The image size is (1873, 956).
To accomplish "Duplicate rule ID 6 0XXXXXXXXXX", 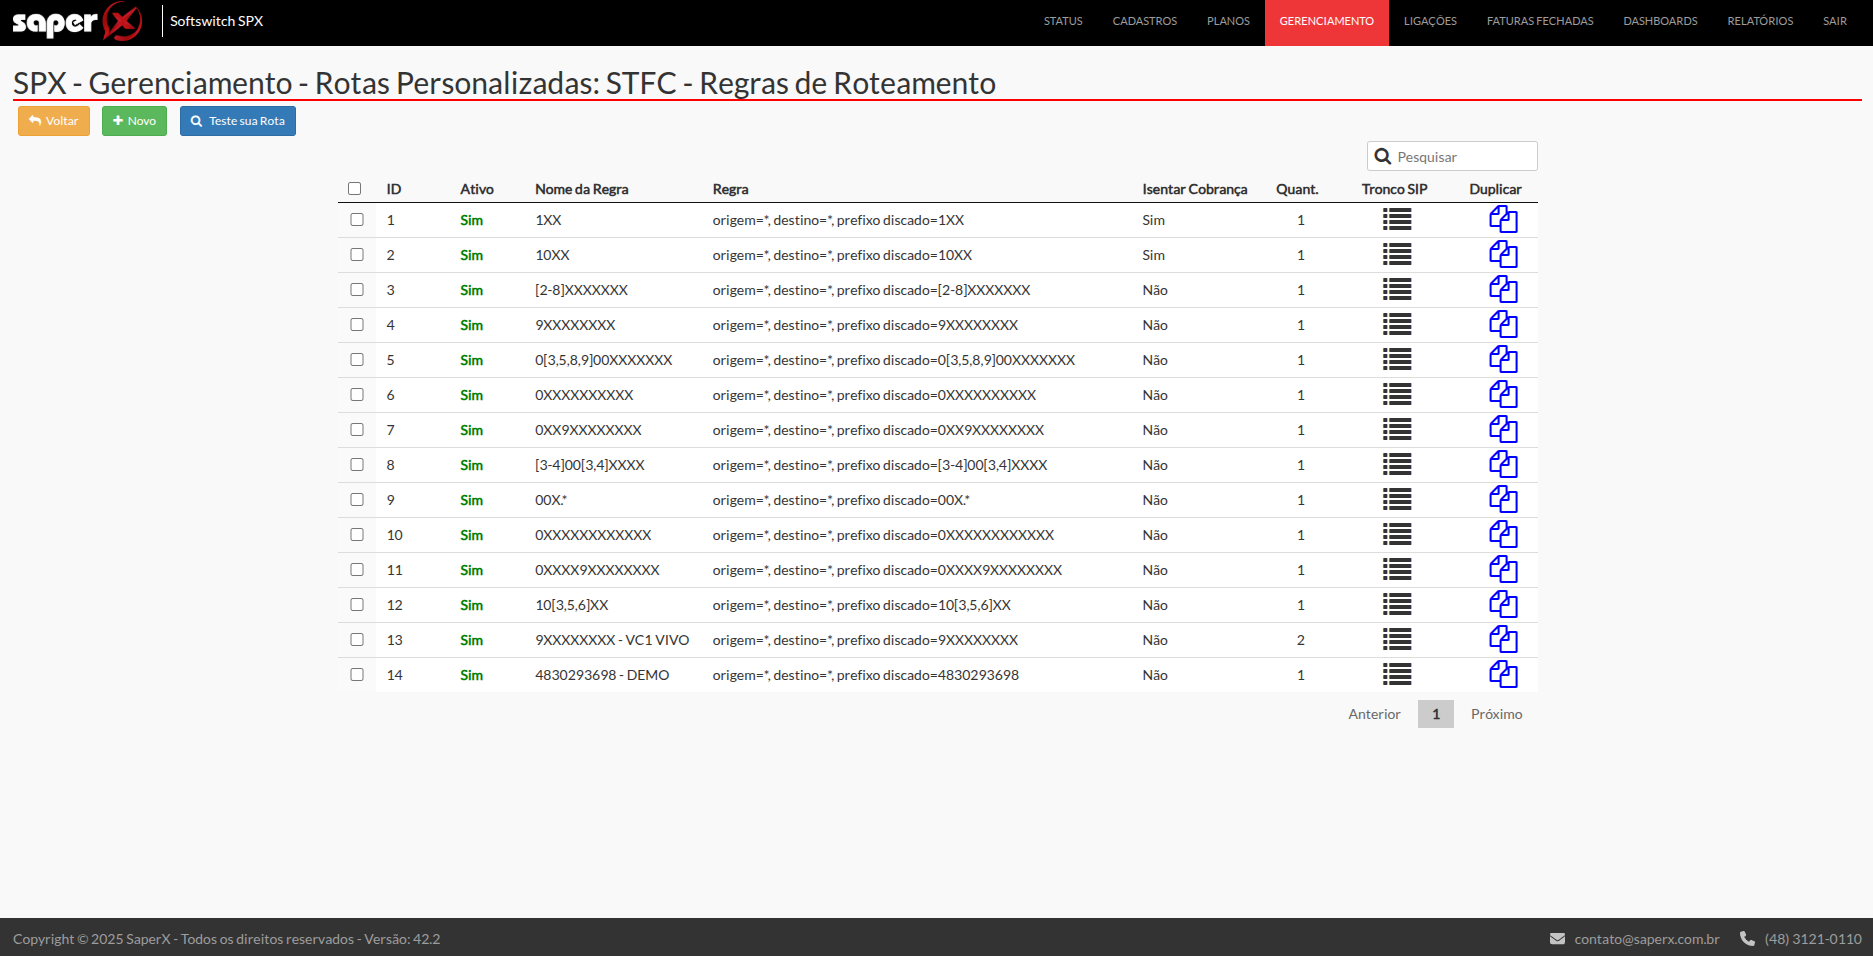I will (1503, 395).
